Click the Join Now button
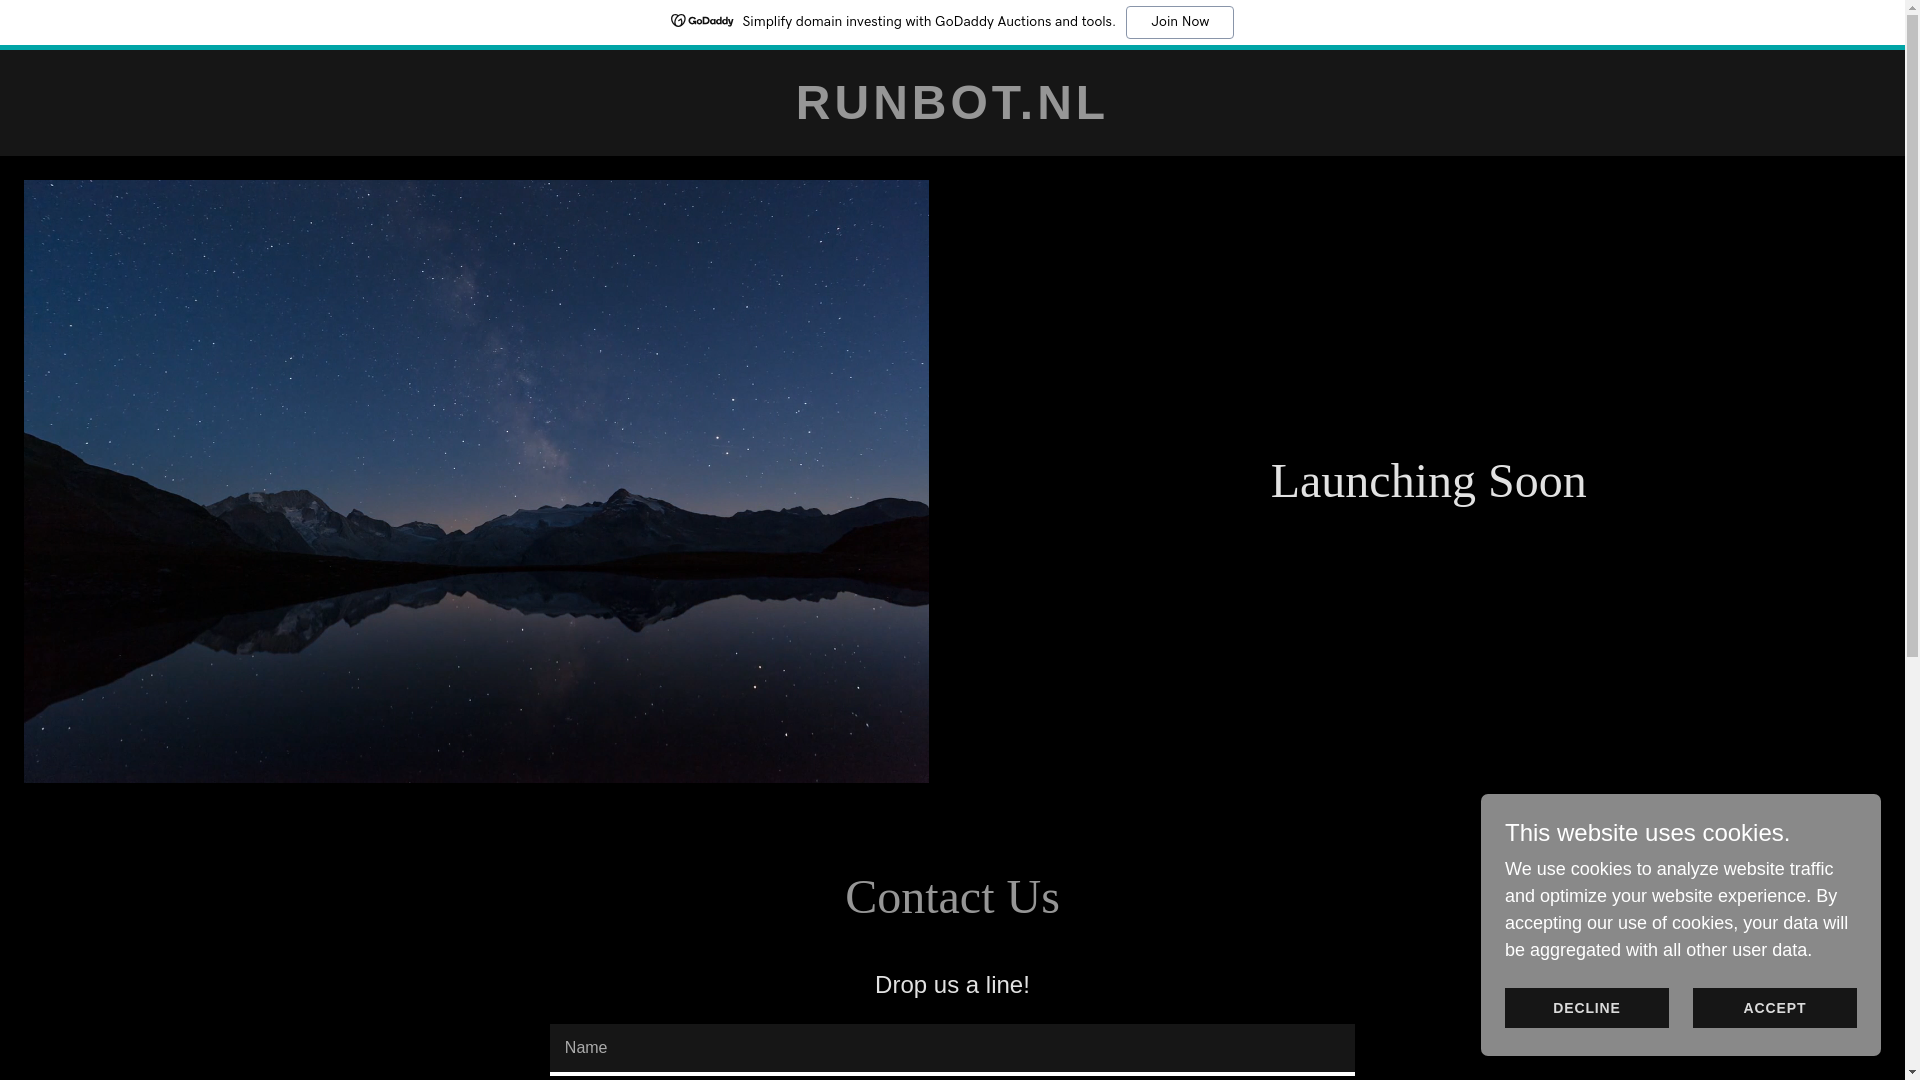 pyautogui.click(x=1179, y=22)
